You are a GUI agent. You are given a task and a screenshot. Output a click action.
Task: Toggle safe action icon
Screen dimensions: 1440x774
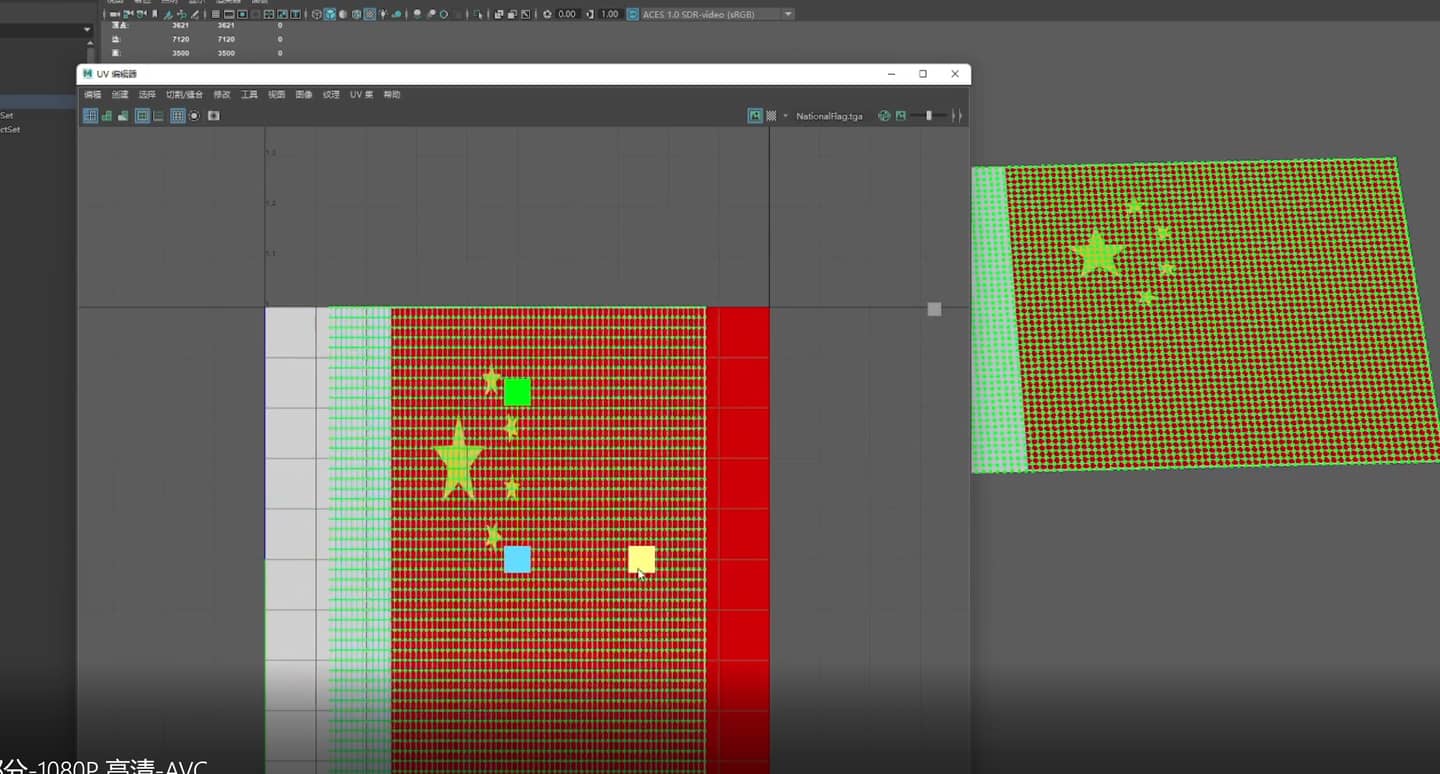(x=282, y=14)
